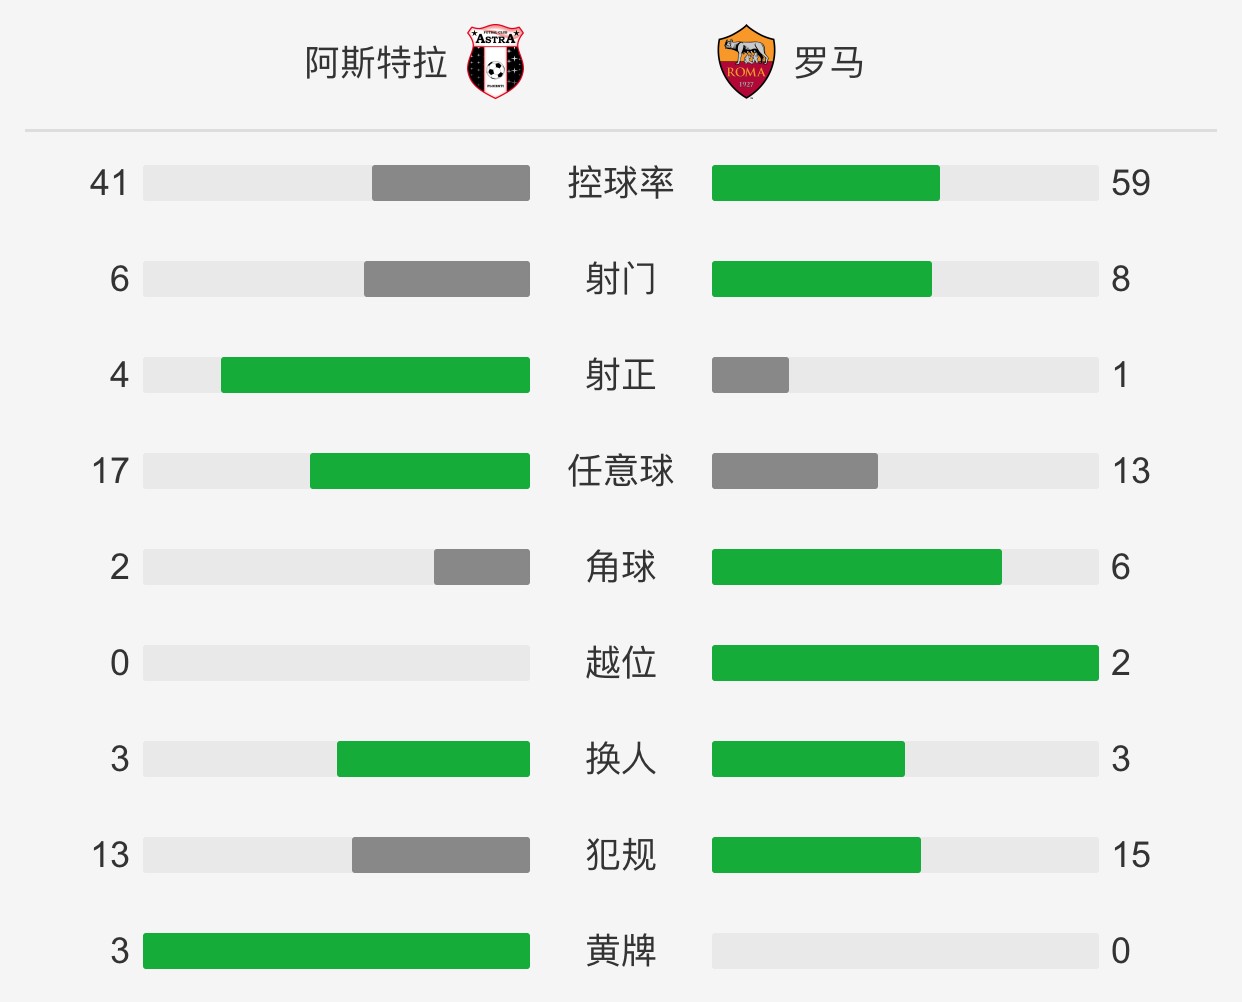The image size is (1242, 1002).
Task: Click Astra's green 任意球 bar
Action: (420, 471)
